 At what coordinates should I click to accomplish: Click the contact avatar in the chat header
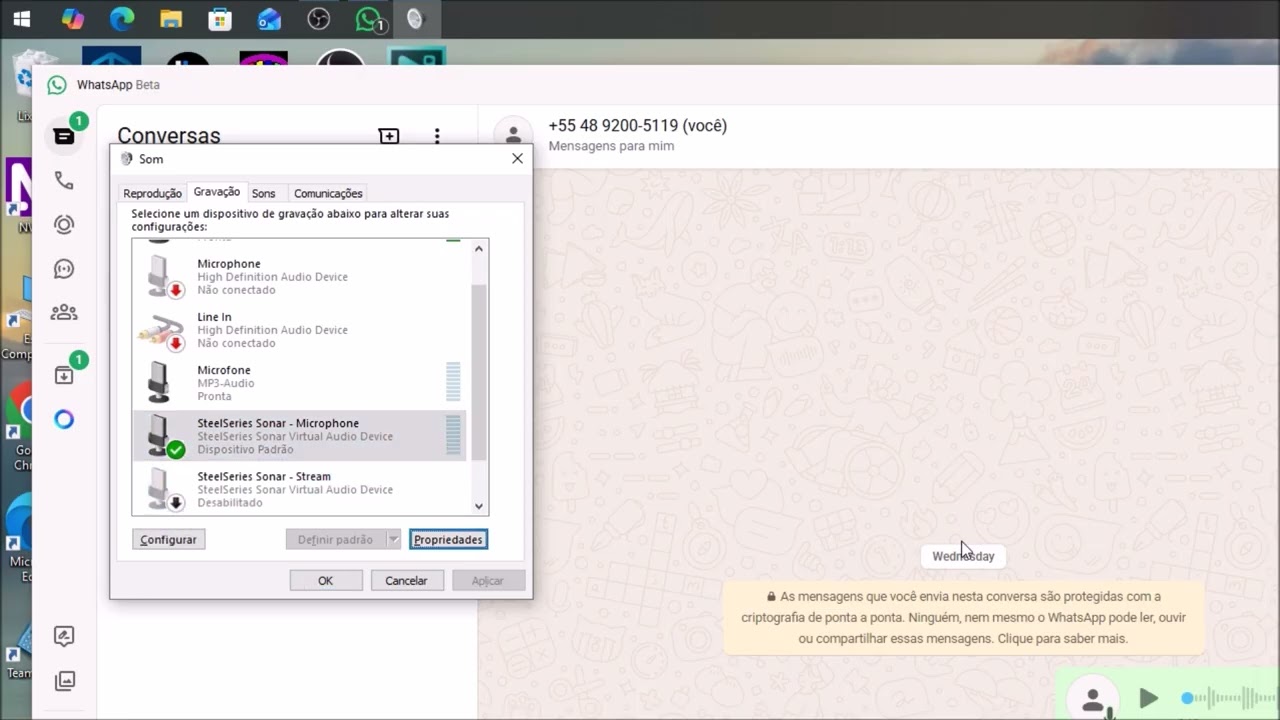[513, 135]
